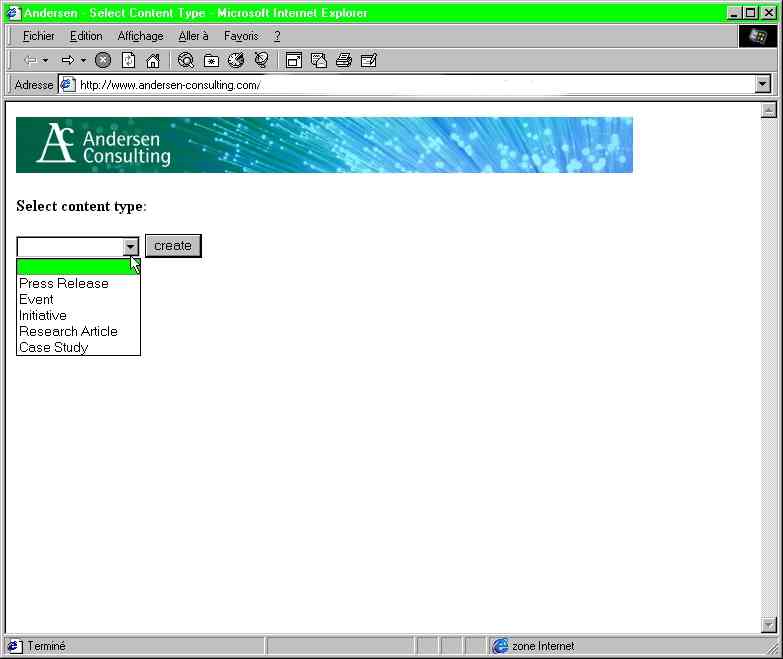Choose Initiative from the list

click(78, 315)
